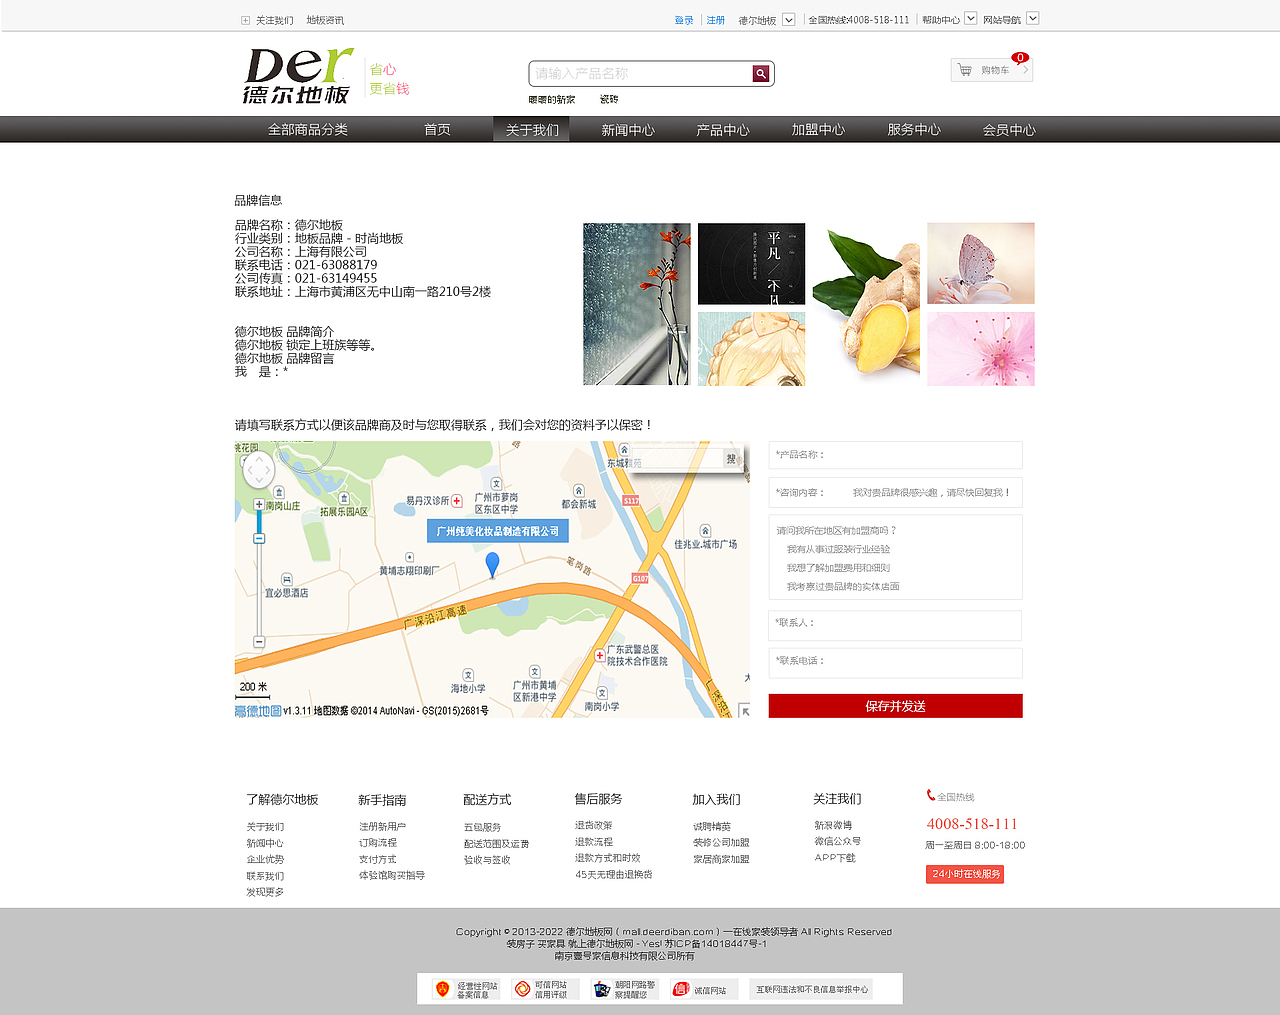Screen dimensions: 1280x1015
Task: Click the 互联网违法和不良信息举报中心 badge
Action: coord(811,989)
